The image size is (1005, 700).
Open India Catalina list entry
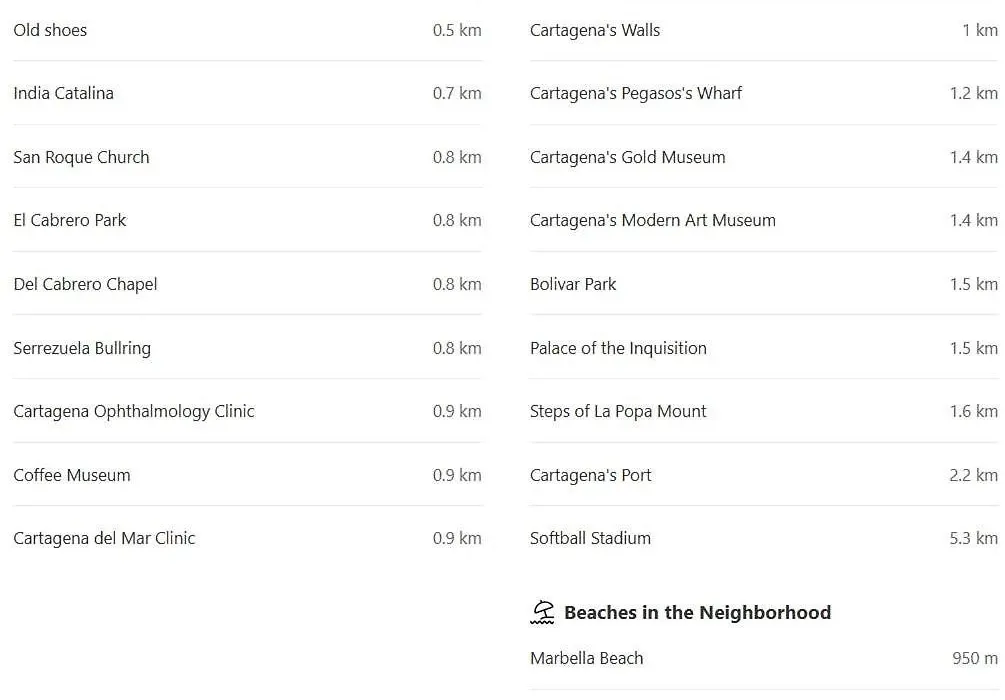point(247,93)
